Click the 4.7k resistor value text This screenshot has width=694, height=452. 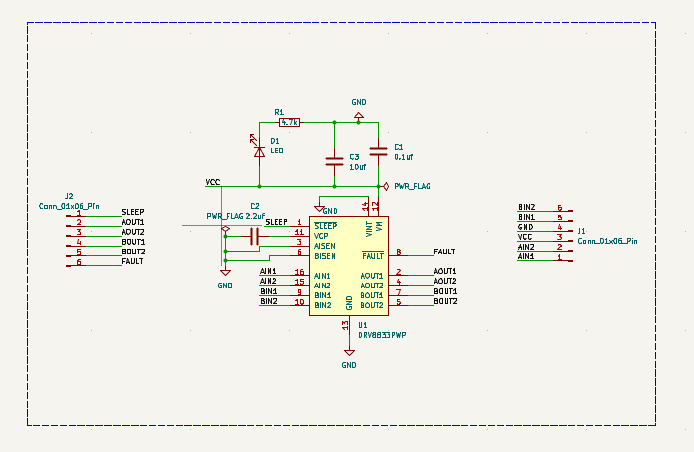(289, 122)
